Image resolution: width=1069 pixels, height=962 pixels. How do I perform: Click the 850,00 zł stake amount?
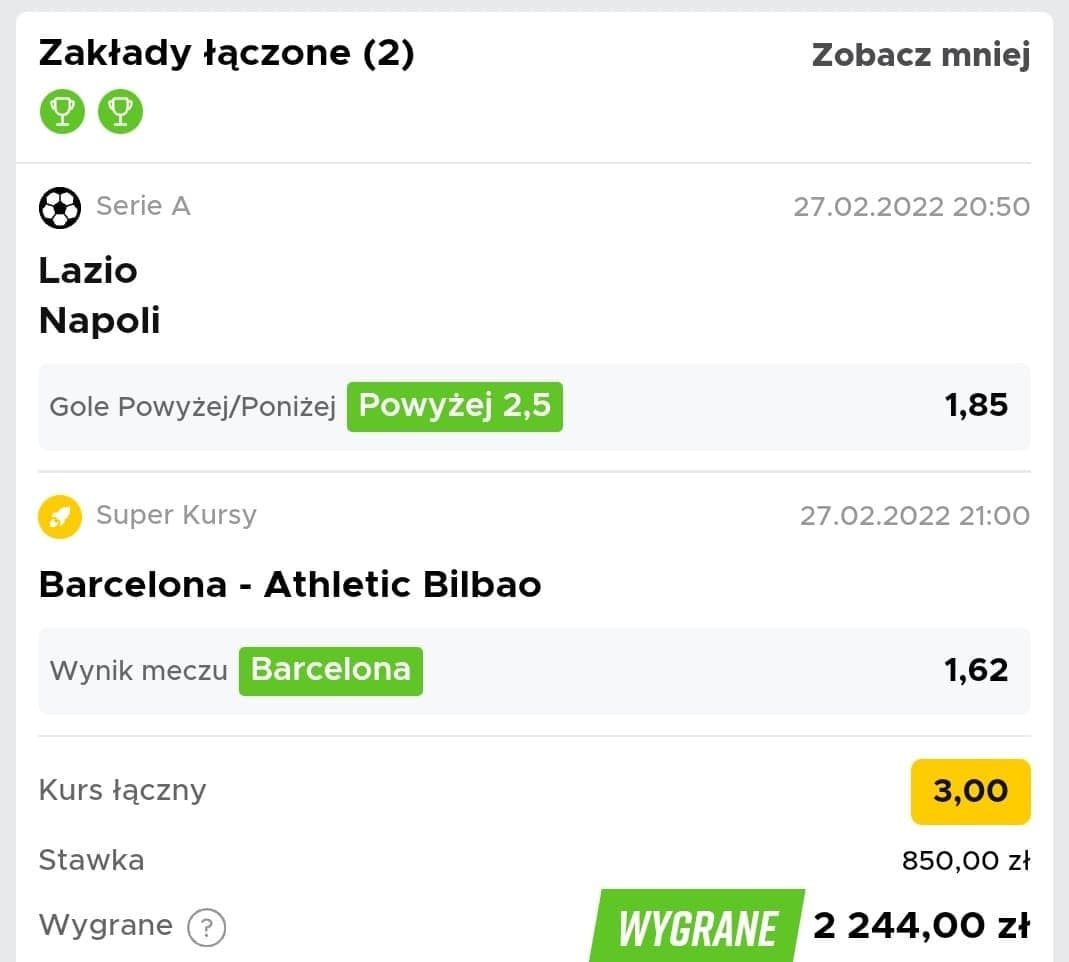(965, 860)
